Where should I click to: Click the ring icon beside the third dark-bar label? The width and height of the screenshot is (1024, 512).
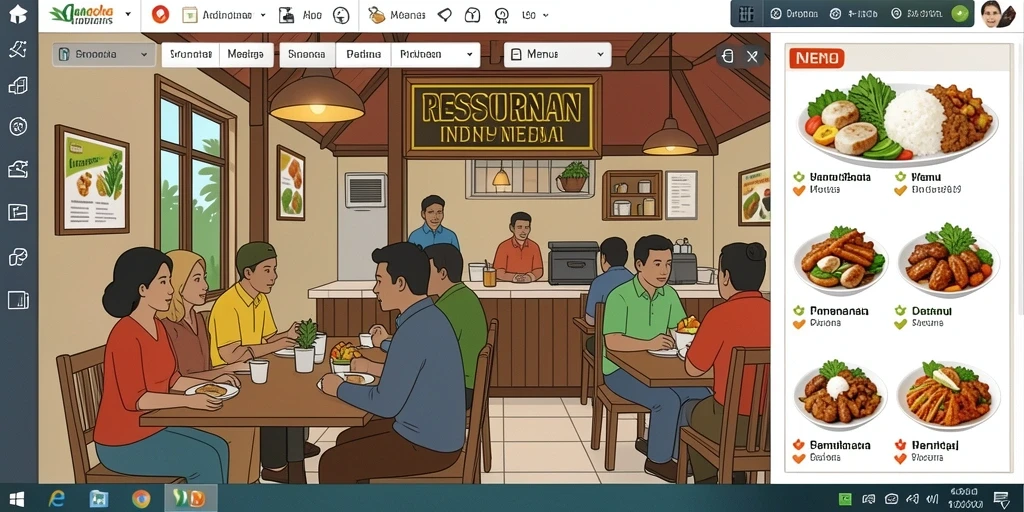896,14
